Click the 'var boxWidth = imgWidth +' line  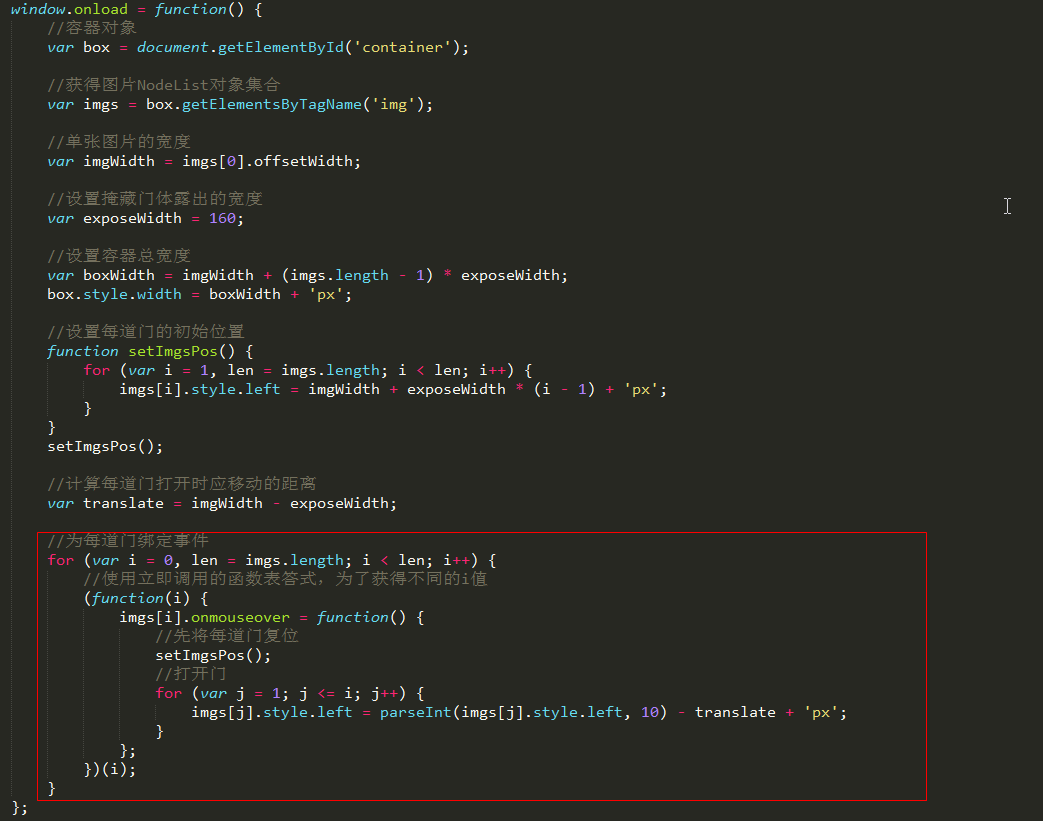point(307,275)
